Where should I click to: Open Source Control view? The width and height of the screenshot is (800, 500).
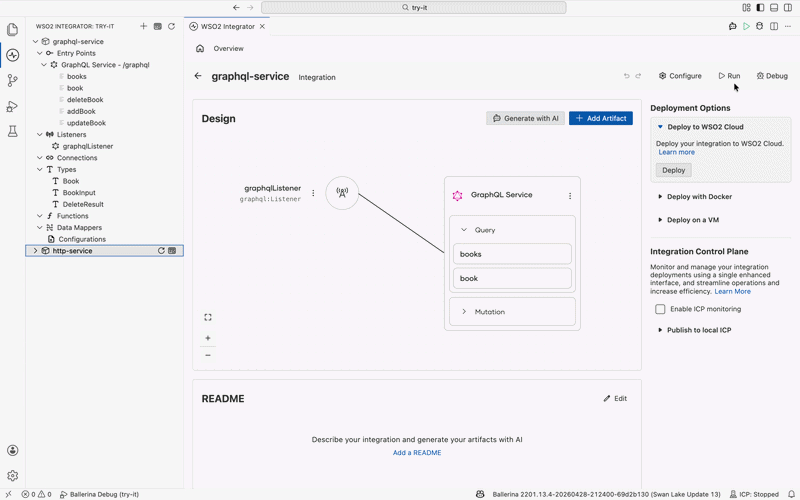[x=13, y=80]
